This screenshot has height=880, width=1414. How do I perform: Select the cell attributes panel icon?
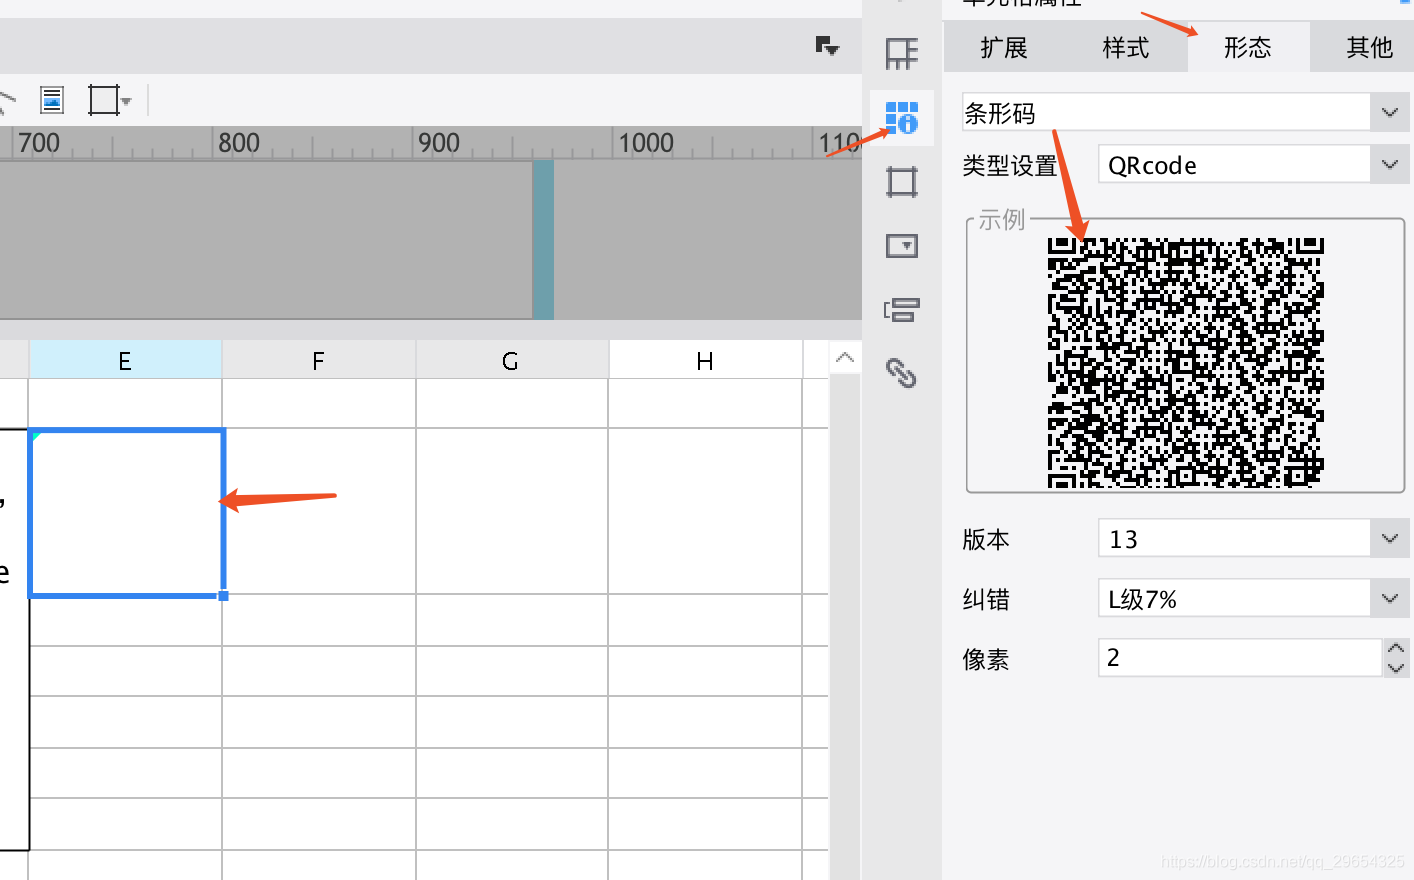click(902, 117)
